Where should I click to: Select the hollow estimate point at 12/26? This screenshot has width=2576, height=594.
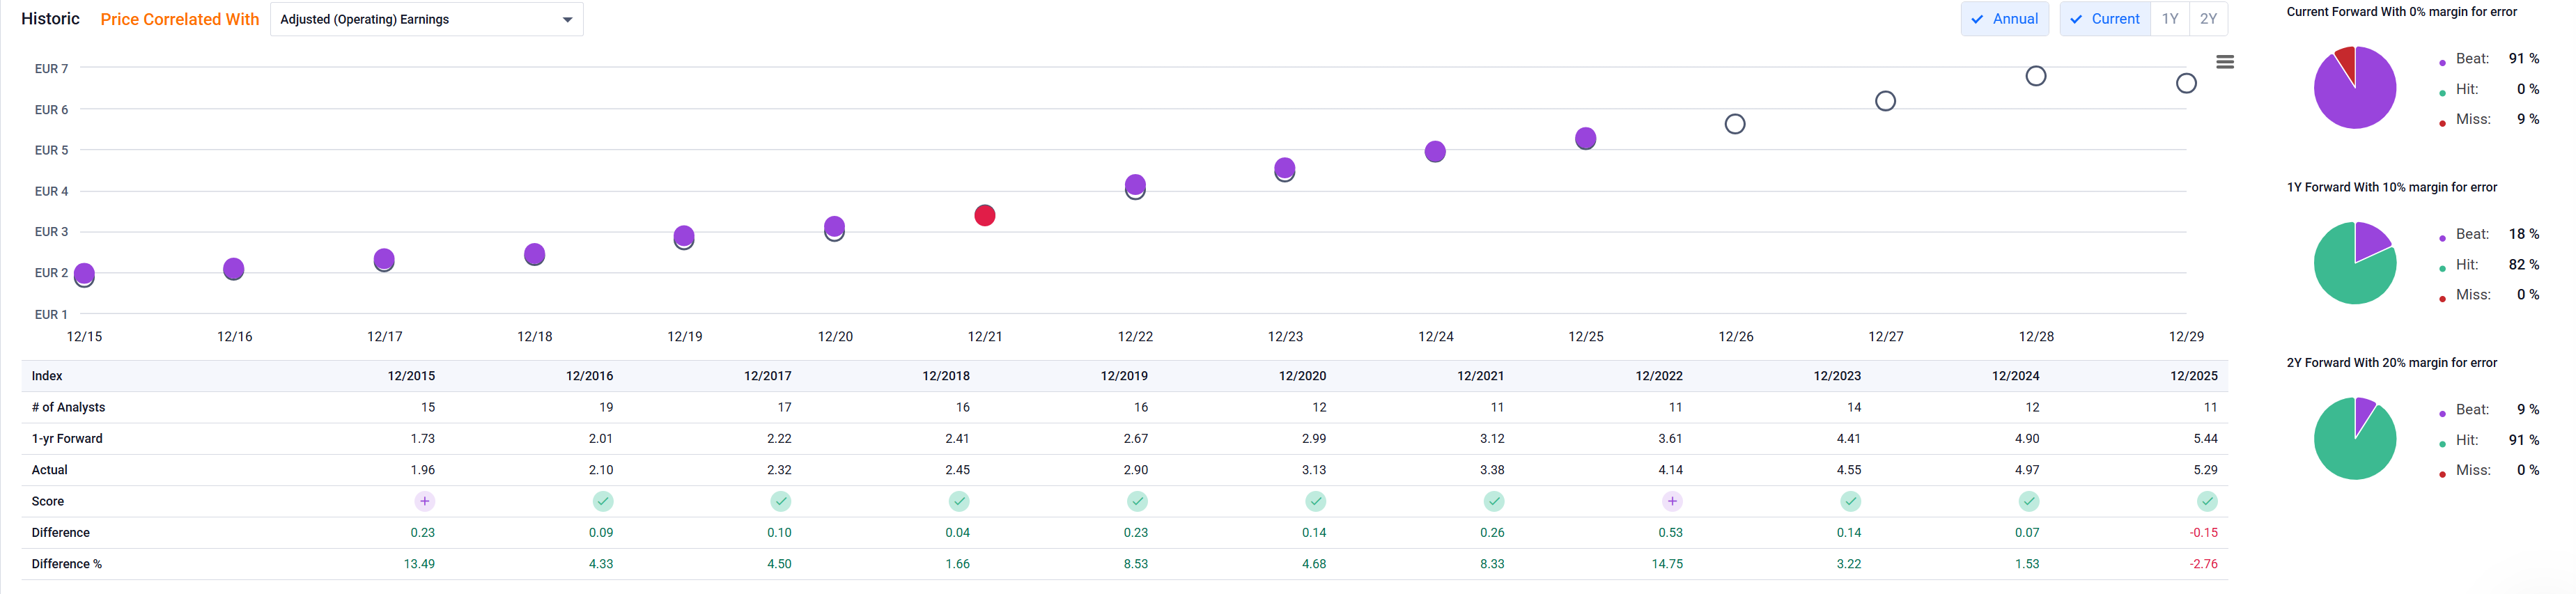point(1735,124)
